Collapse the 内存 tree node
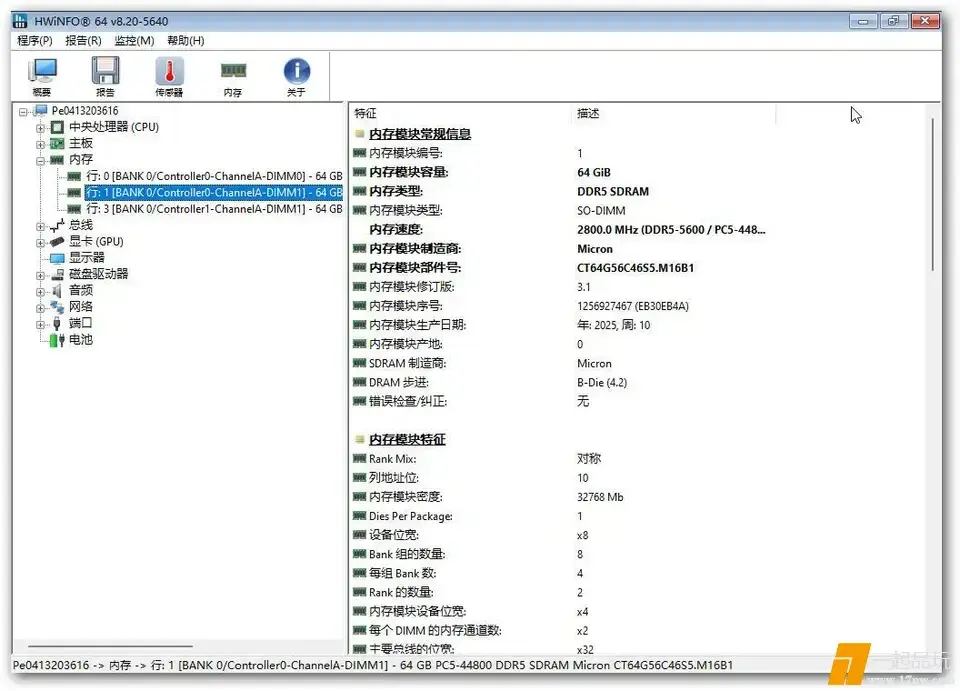 [x=40, y=160]
